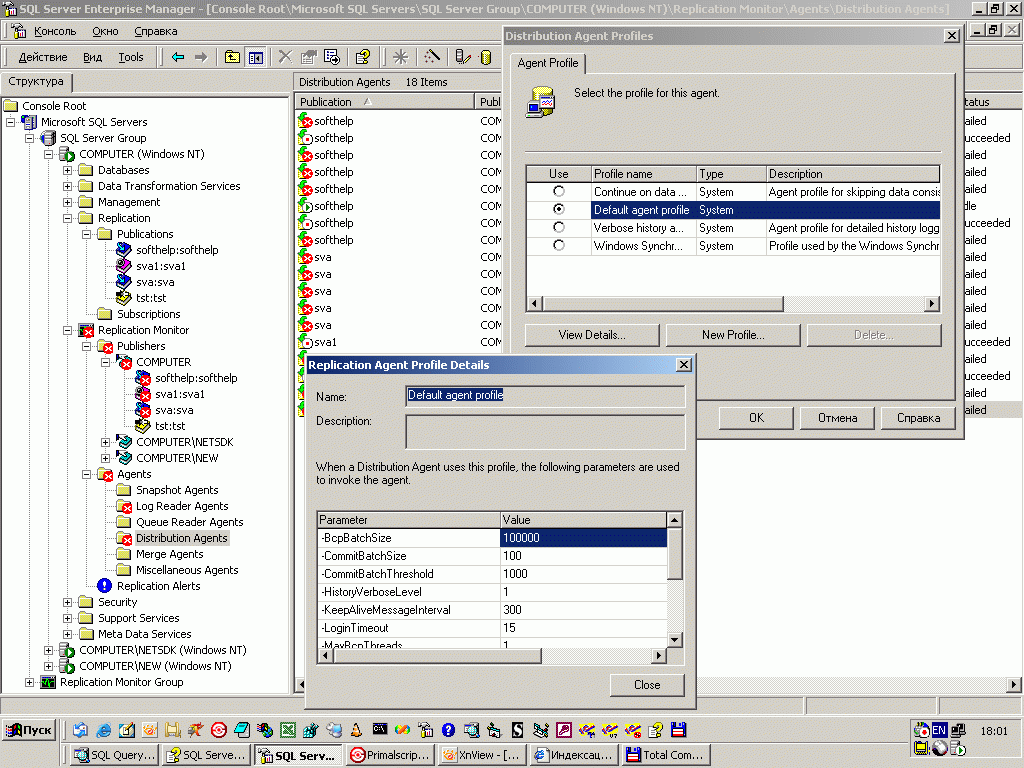Expand the COMPUTER\NEW (Windows NT) server node
Screen dimensions: 1024x768
coord(48,666)
